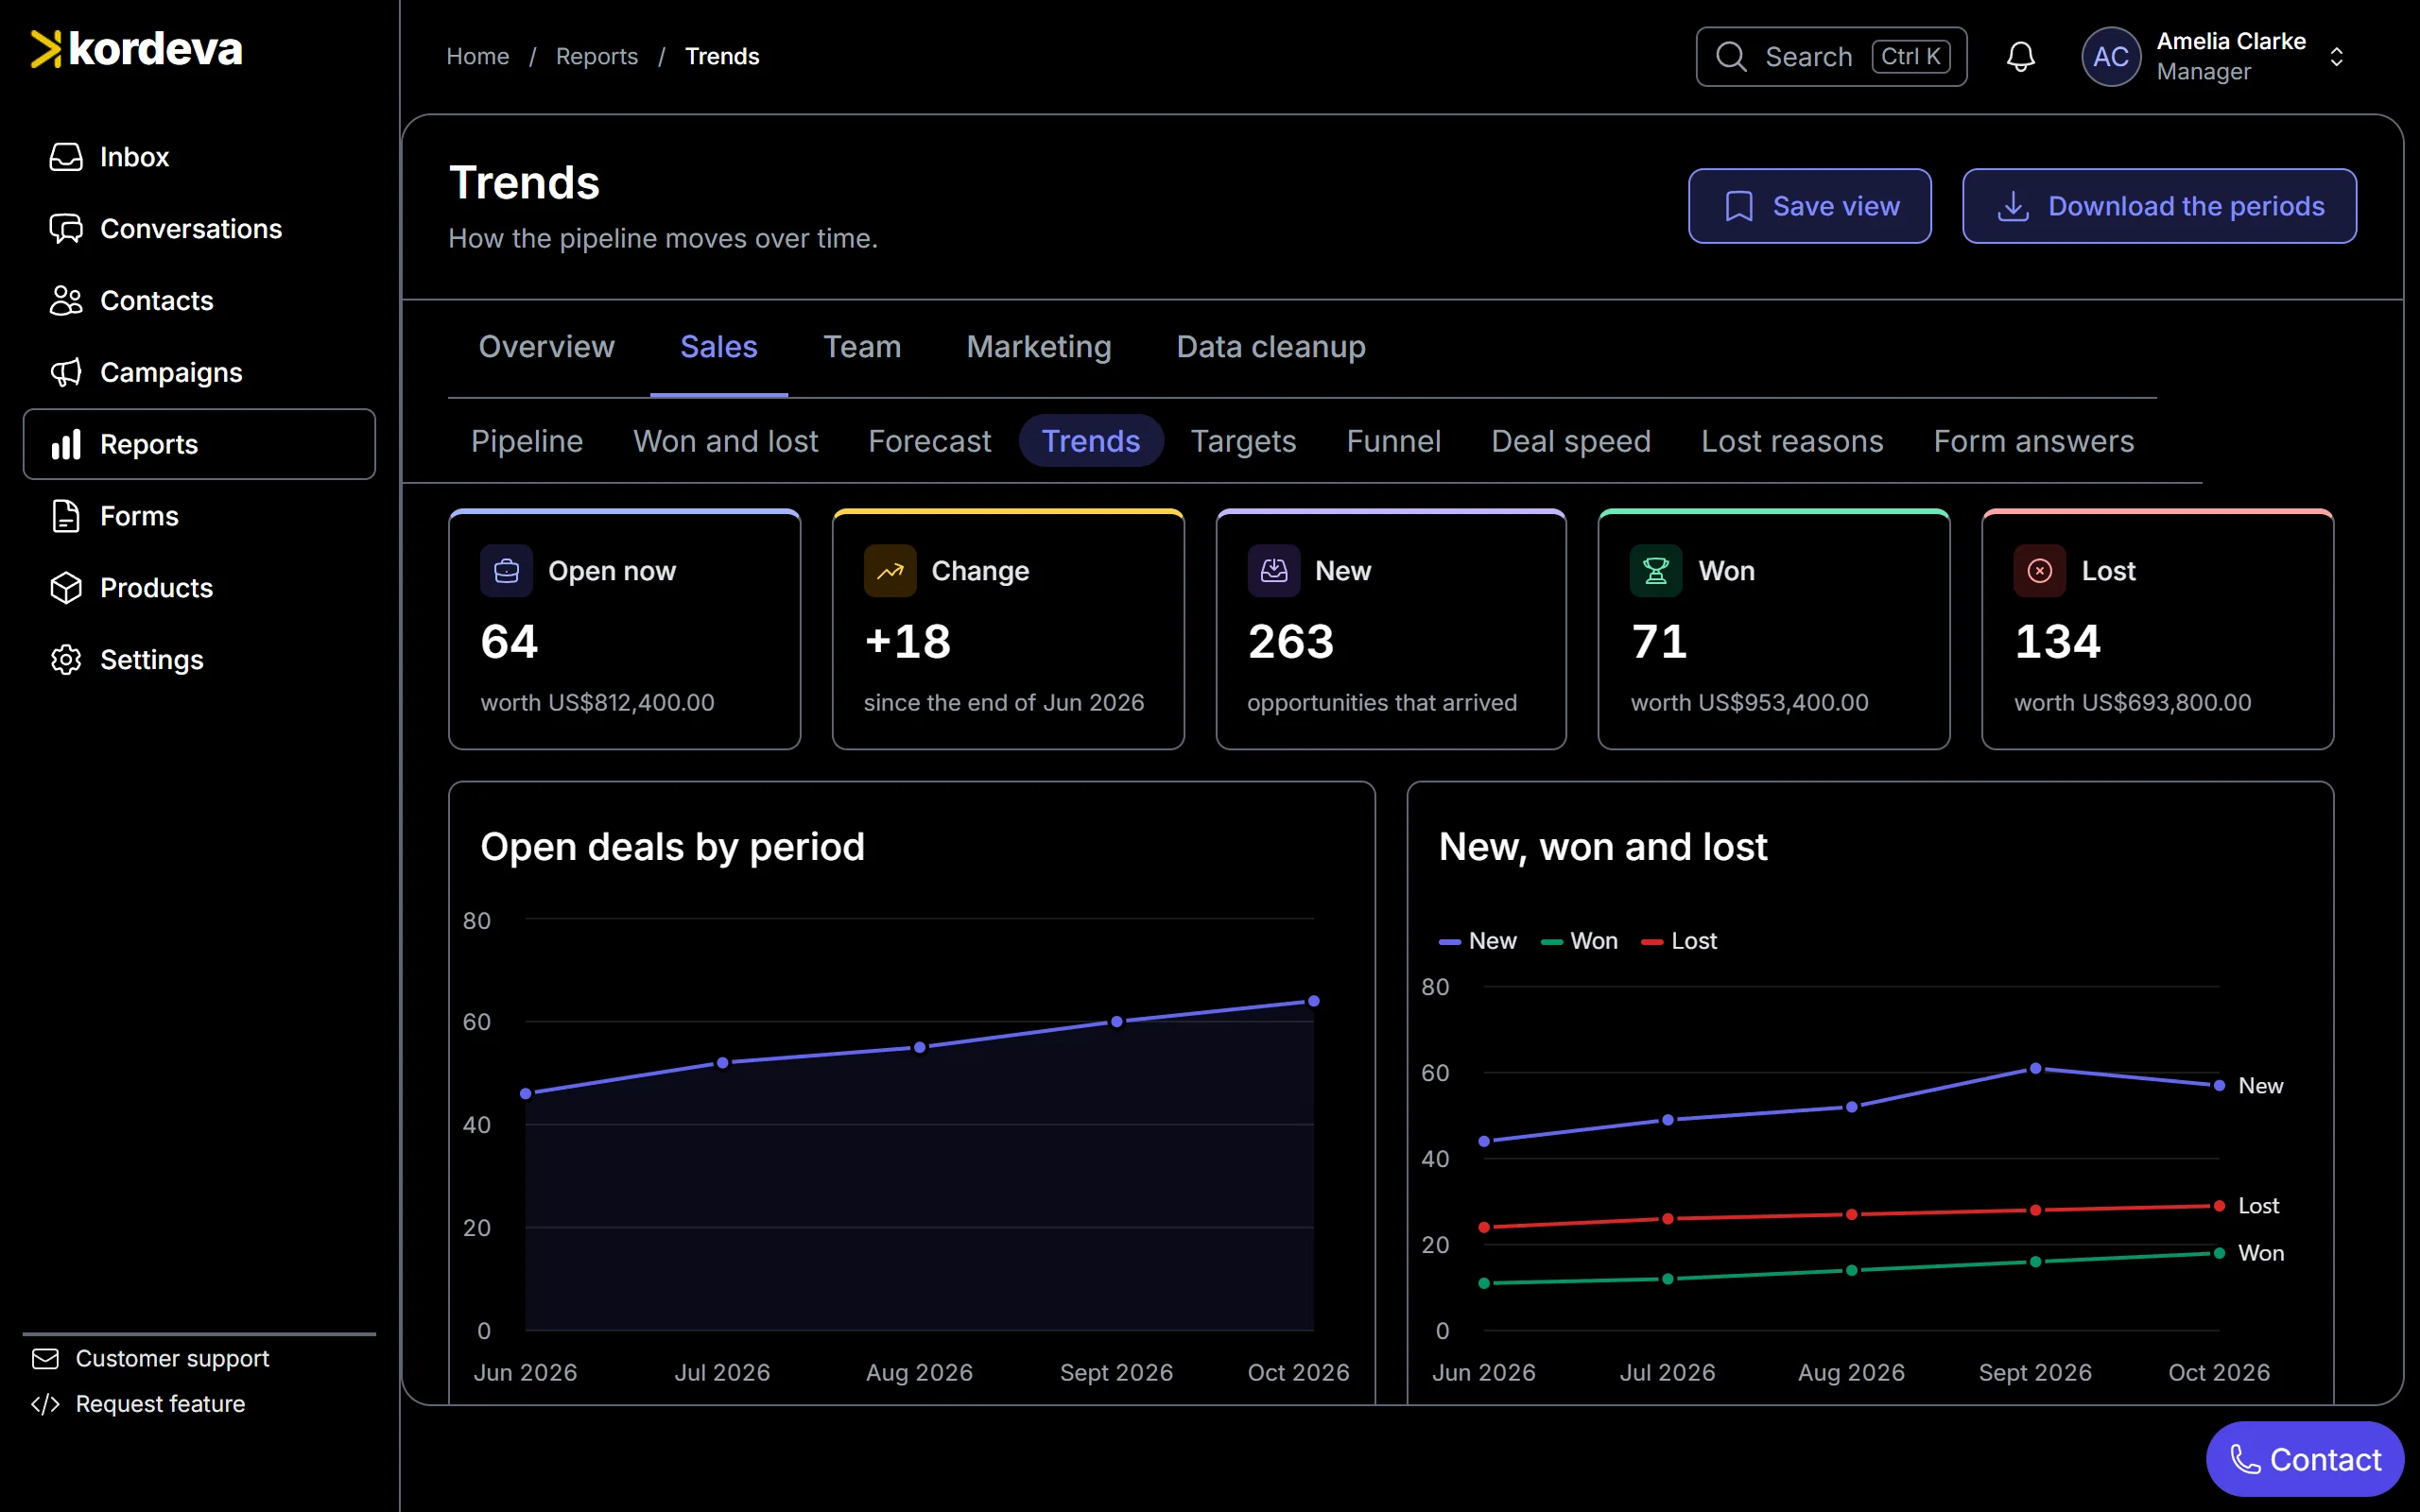Click Download the periods button
The image size is (2420, 1512).
point(2160,206)
